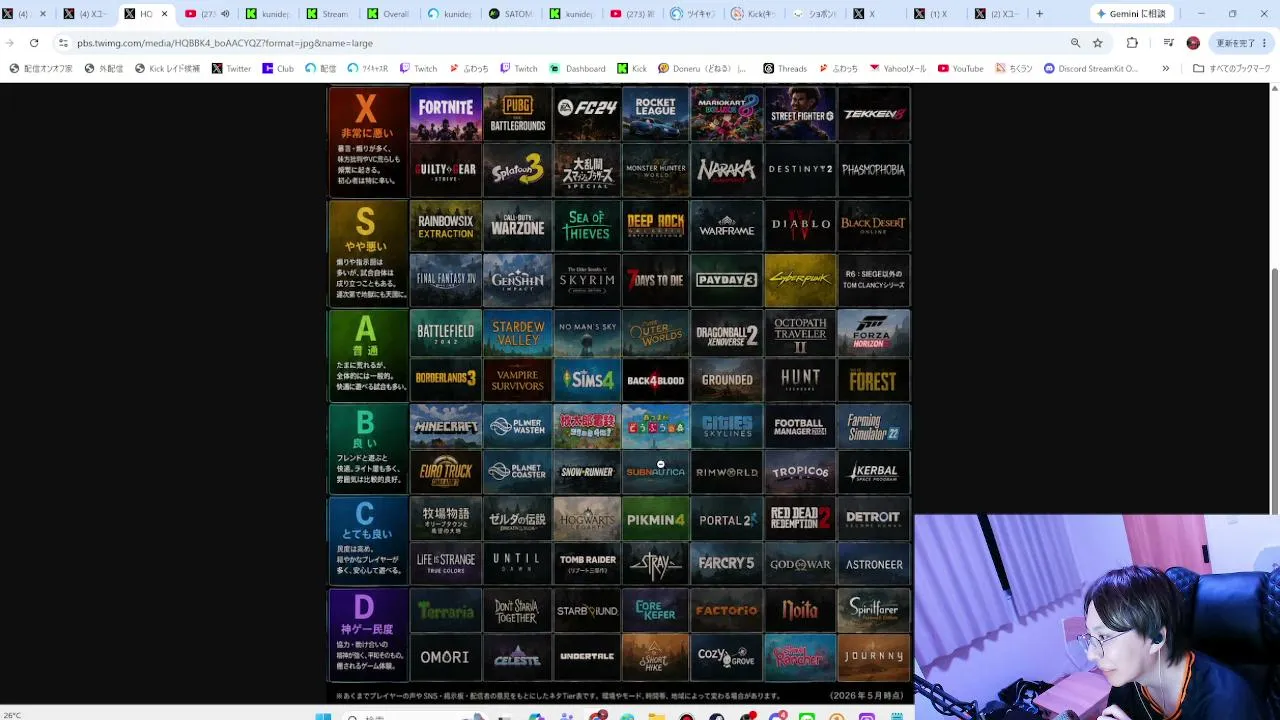The height and width of the screenshot is (720, 1280).
Task: Click the Tekken 8 tile
Action: (x=874, y=113)
